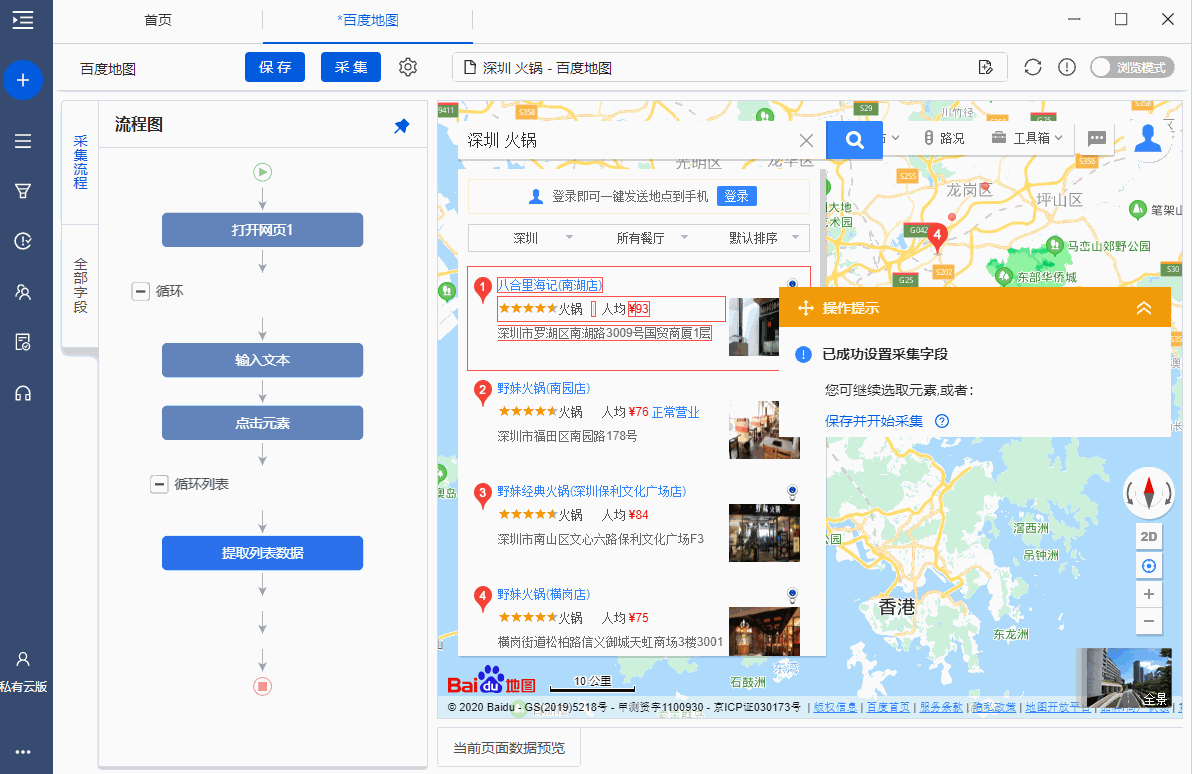Click the Baidu map user avatar icon
Image resolution: width=1192 pixels, height=774 pixels.
point(1148,138)
